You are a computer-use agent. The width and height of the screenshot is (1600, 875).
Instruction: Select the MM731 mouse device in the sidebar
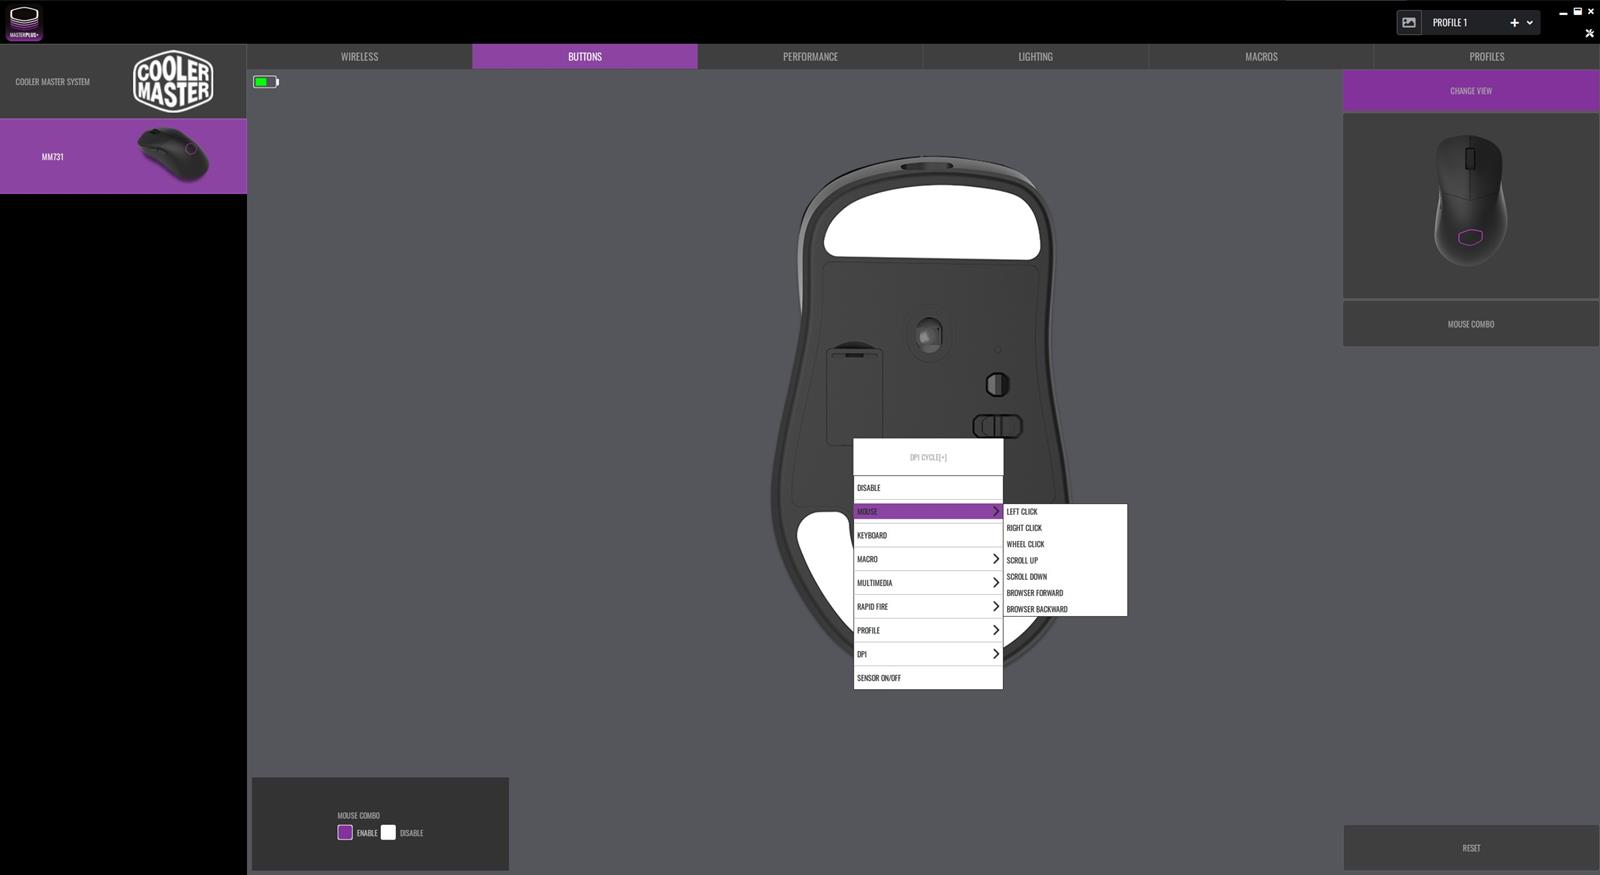[x=123, y=156]
